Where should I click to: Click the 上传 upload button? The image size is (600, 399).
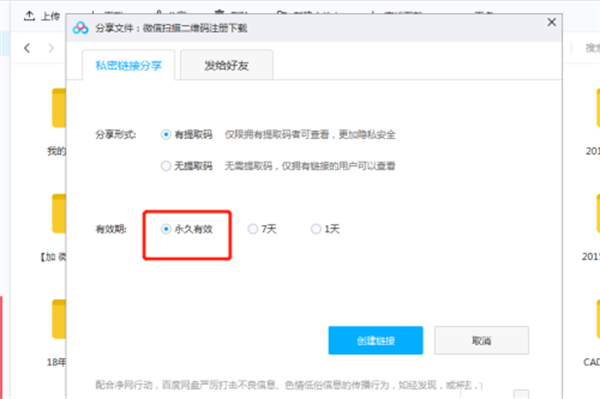pos(42,16)
